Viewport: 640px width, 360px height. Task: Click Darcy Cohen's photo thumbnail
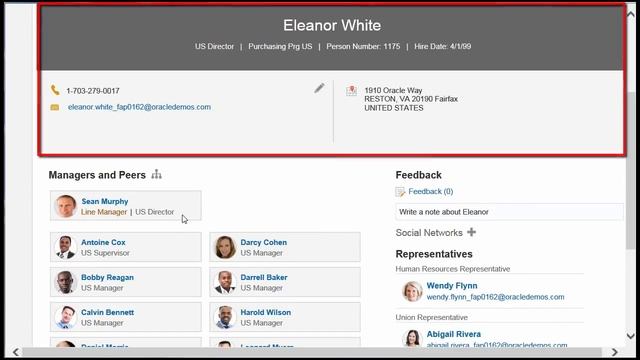(x=225, y=247)
